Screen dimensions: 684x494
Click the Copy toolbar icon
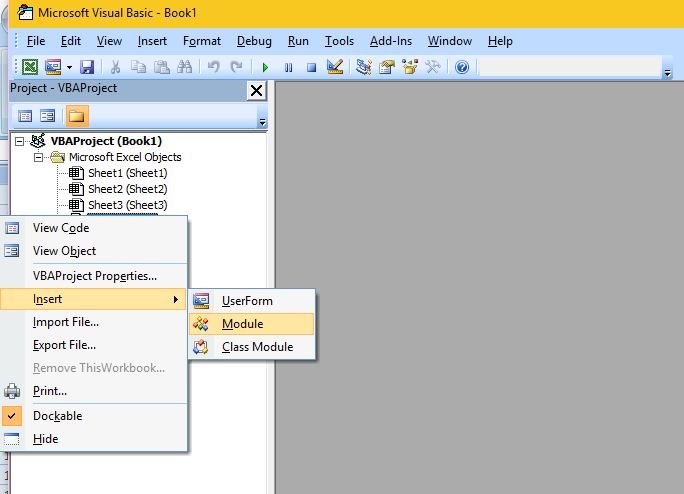pos(139,67)
